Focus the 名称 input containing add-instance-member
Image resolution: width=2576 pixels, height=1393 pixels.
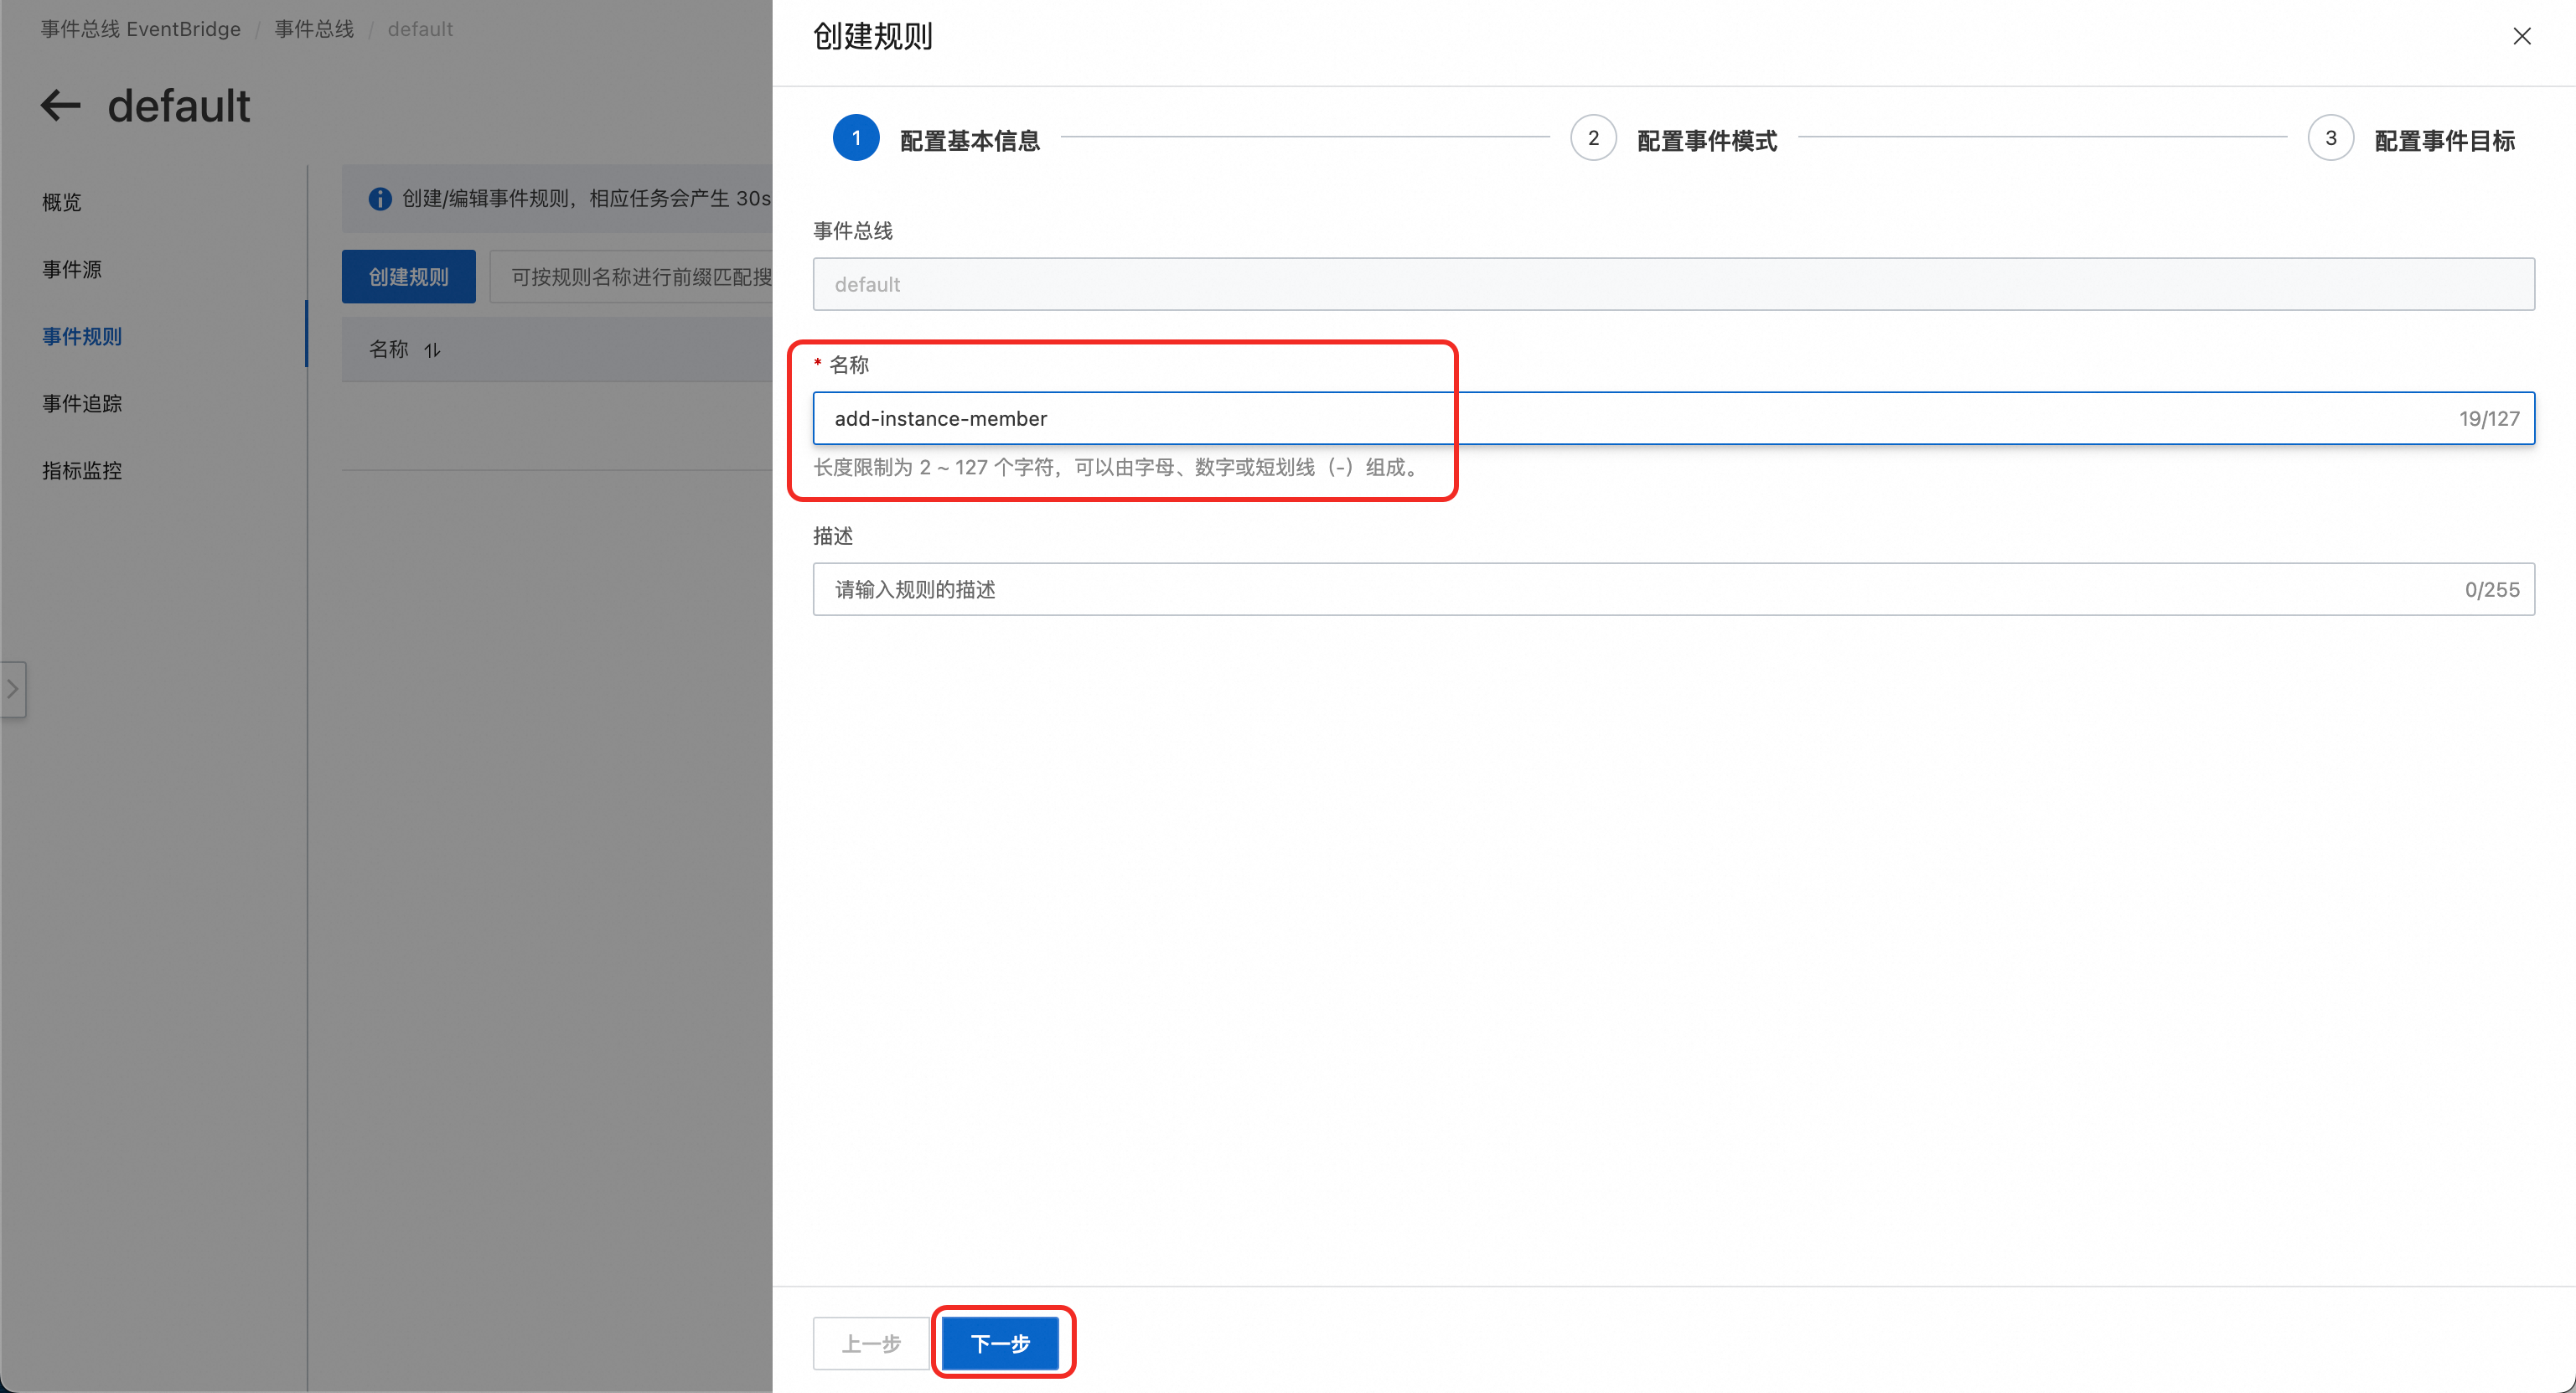(1673, 418)
